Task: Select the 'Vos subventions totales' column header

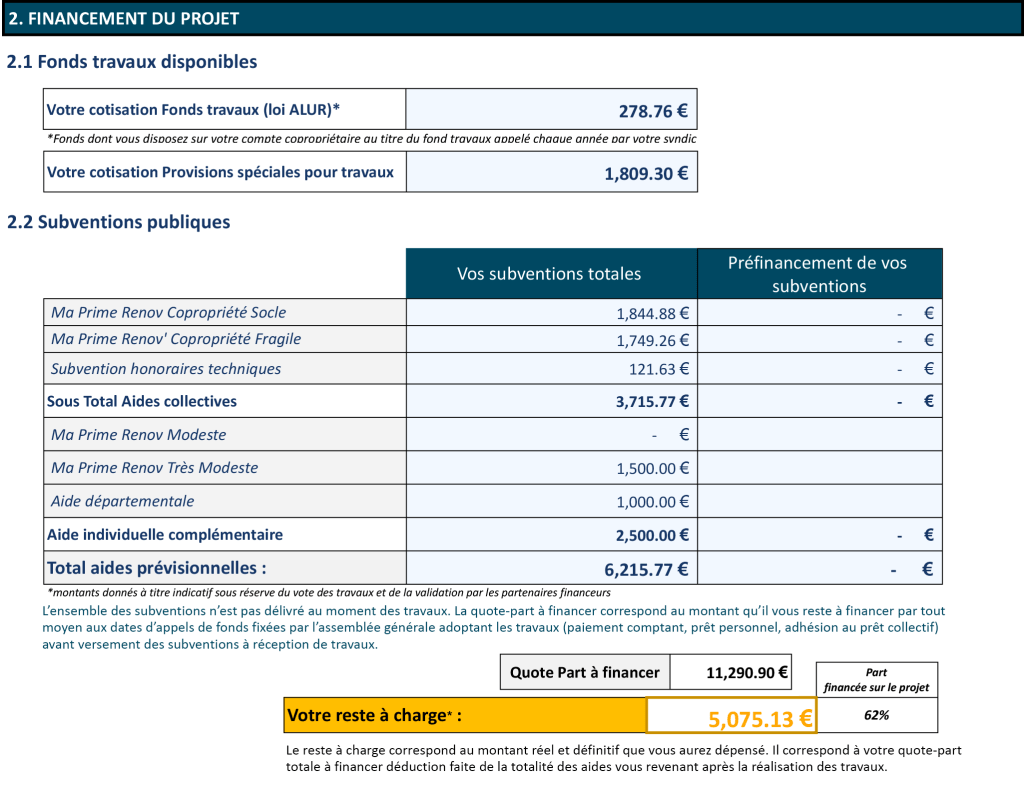Action: tap(550, 273)
